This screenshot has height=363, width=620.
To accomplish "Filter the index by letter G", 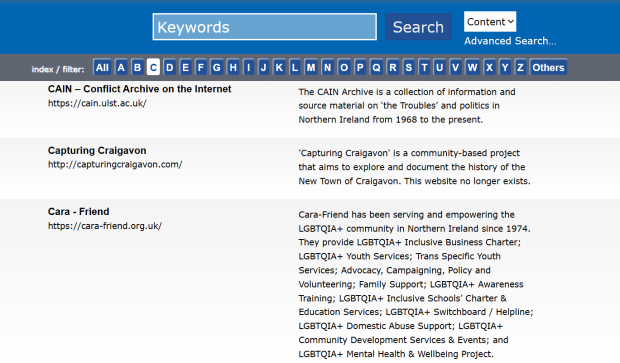I will pyautogui.click(x=217, y=67).
